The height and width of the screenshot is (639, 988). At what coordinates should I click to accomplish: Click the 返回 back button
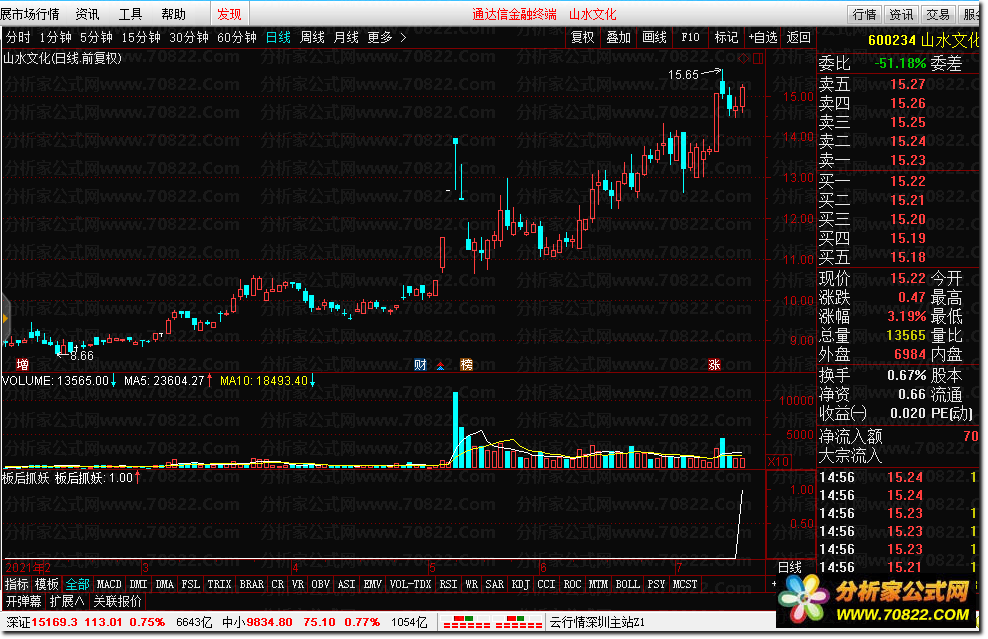(798, 38)
